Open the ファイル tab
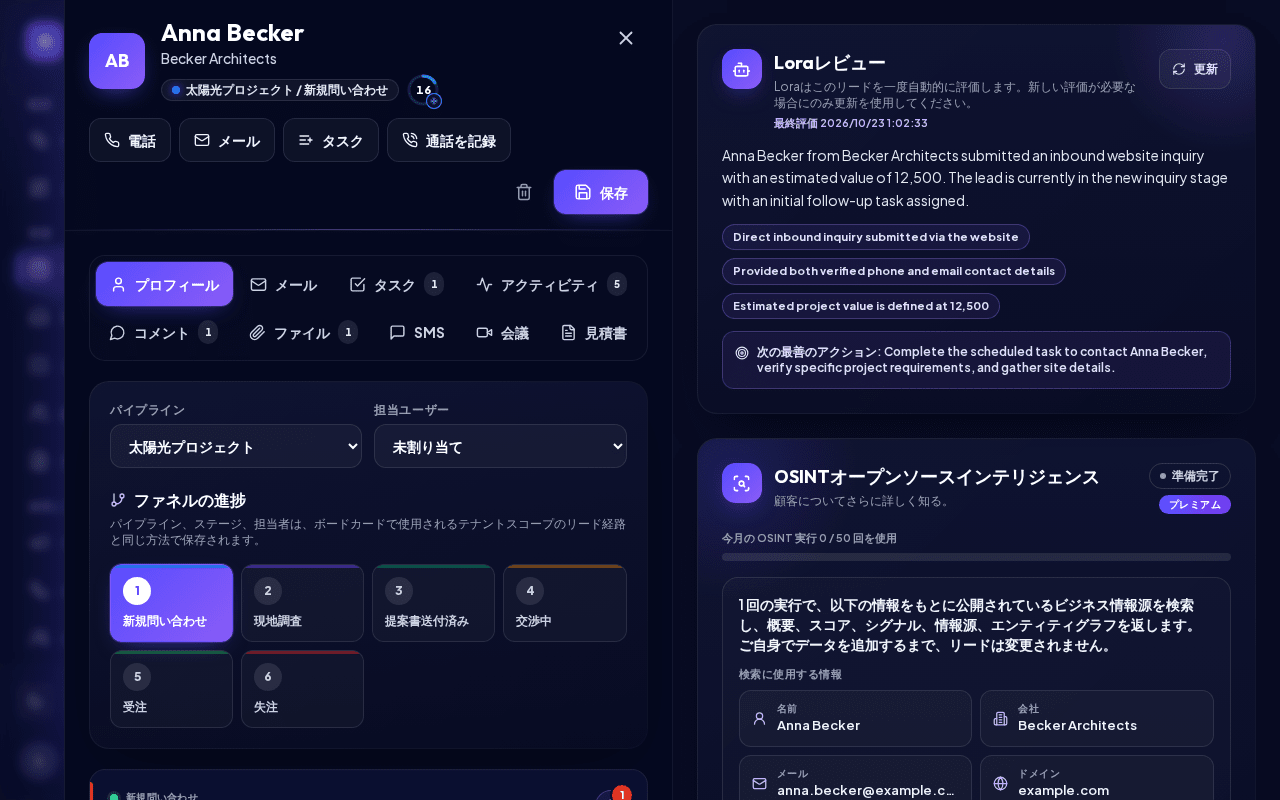This screenshot has width=1280, height=800. [303, 332]
